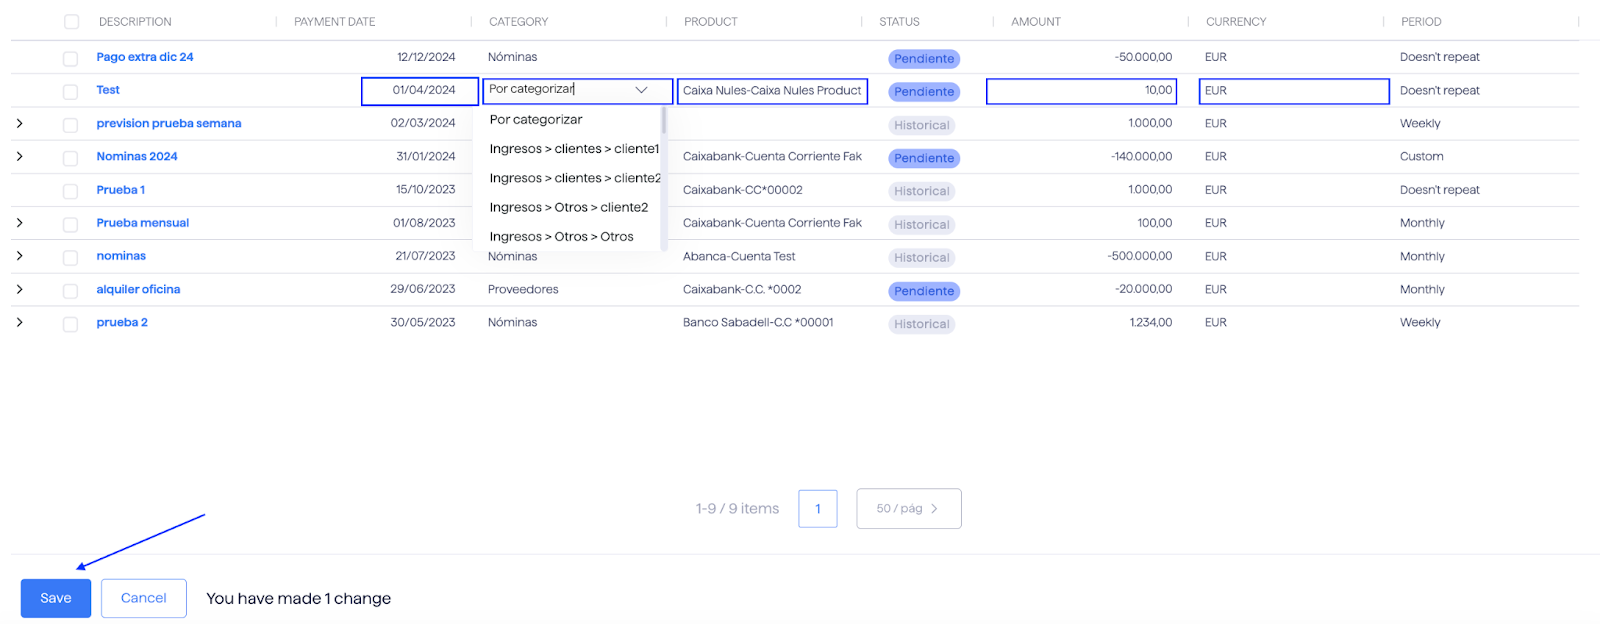The width and height of the screenshot is (1600, 626).
Task: Expand the prueba 2 row
Action: [19, 322]
